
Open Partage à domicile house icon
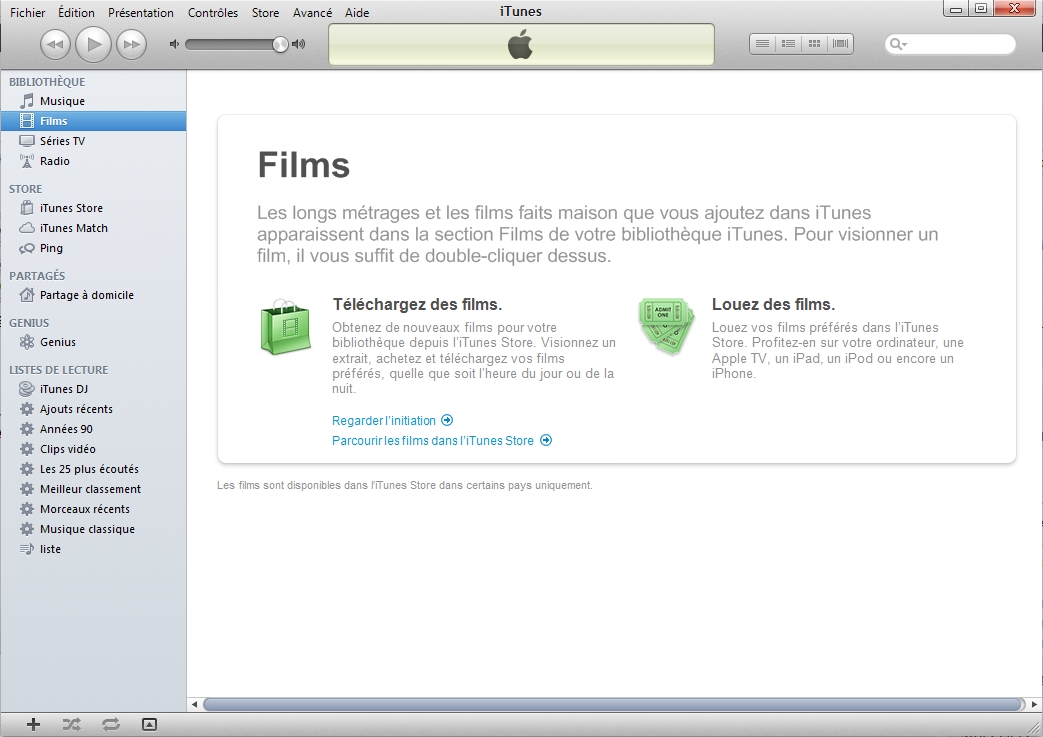pos(27,295)
